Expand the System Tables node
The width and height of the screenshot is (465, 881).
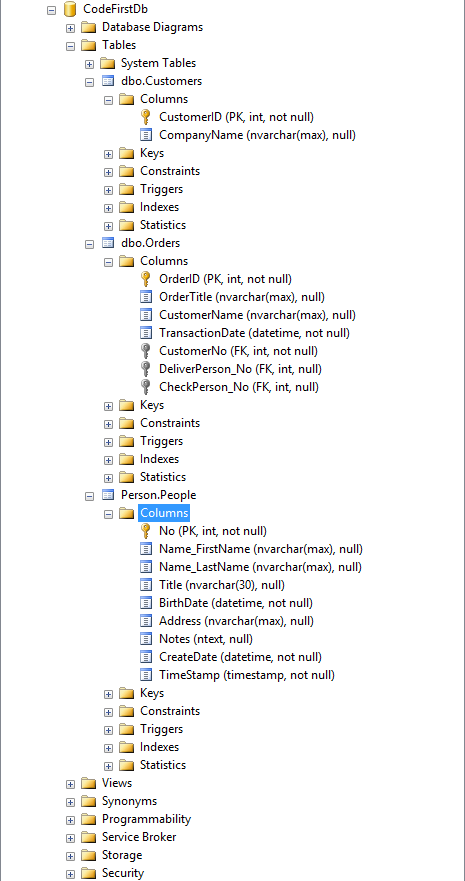89,63
